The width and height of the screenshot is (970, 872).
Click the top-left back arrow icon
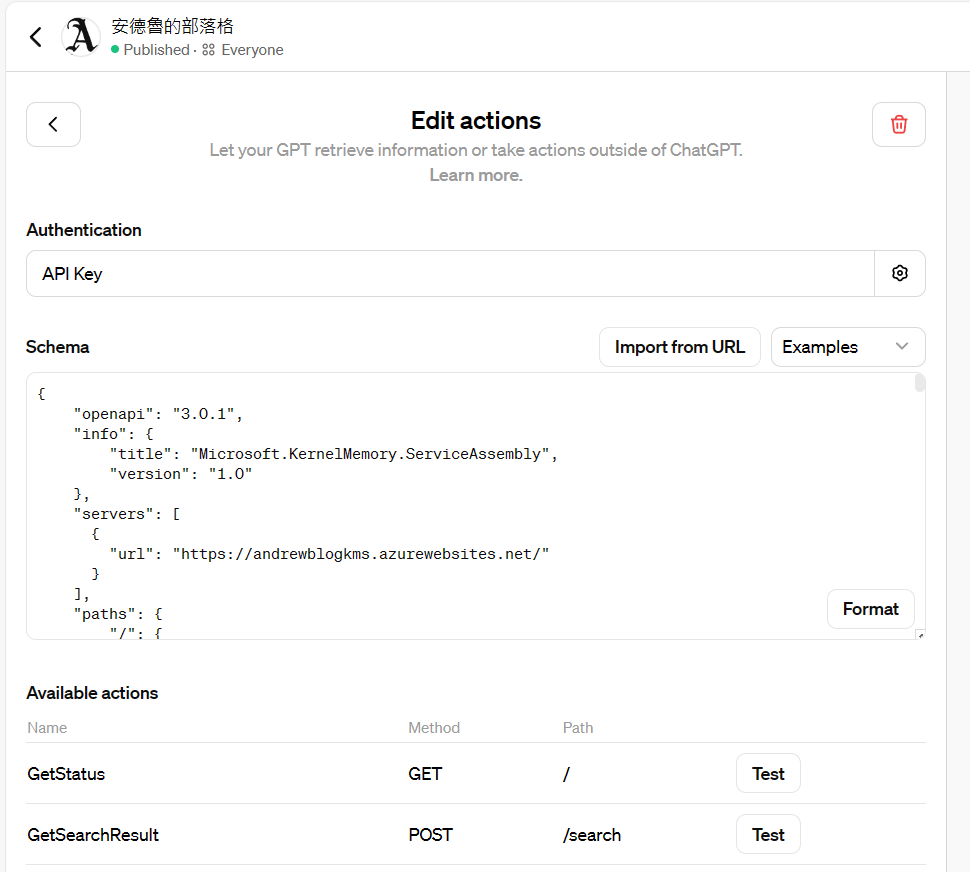coord(36,37)
